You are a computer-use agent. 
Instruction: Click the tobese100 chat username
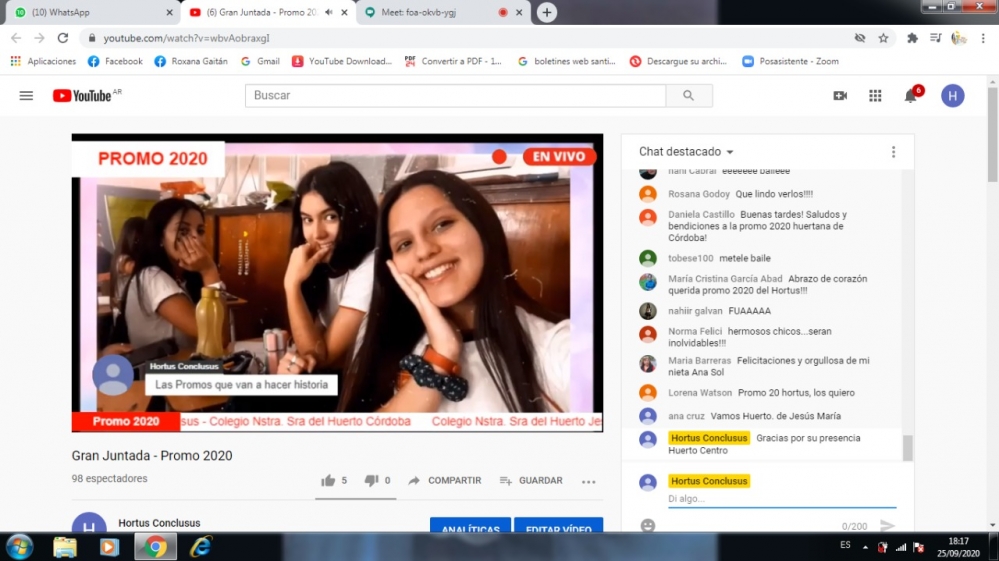691,259
